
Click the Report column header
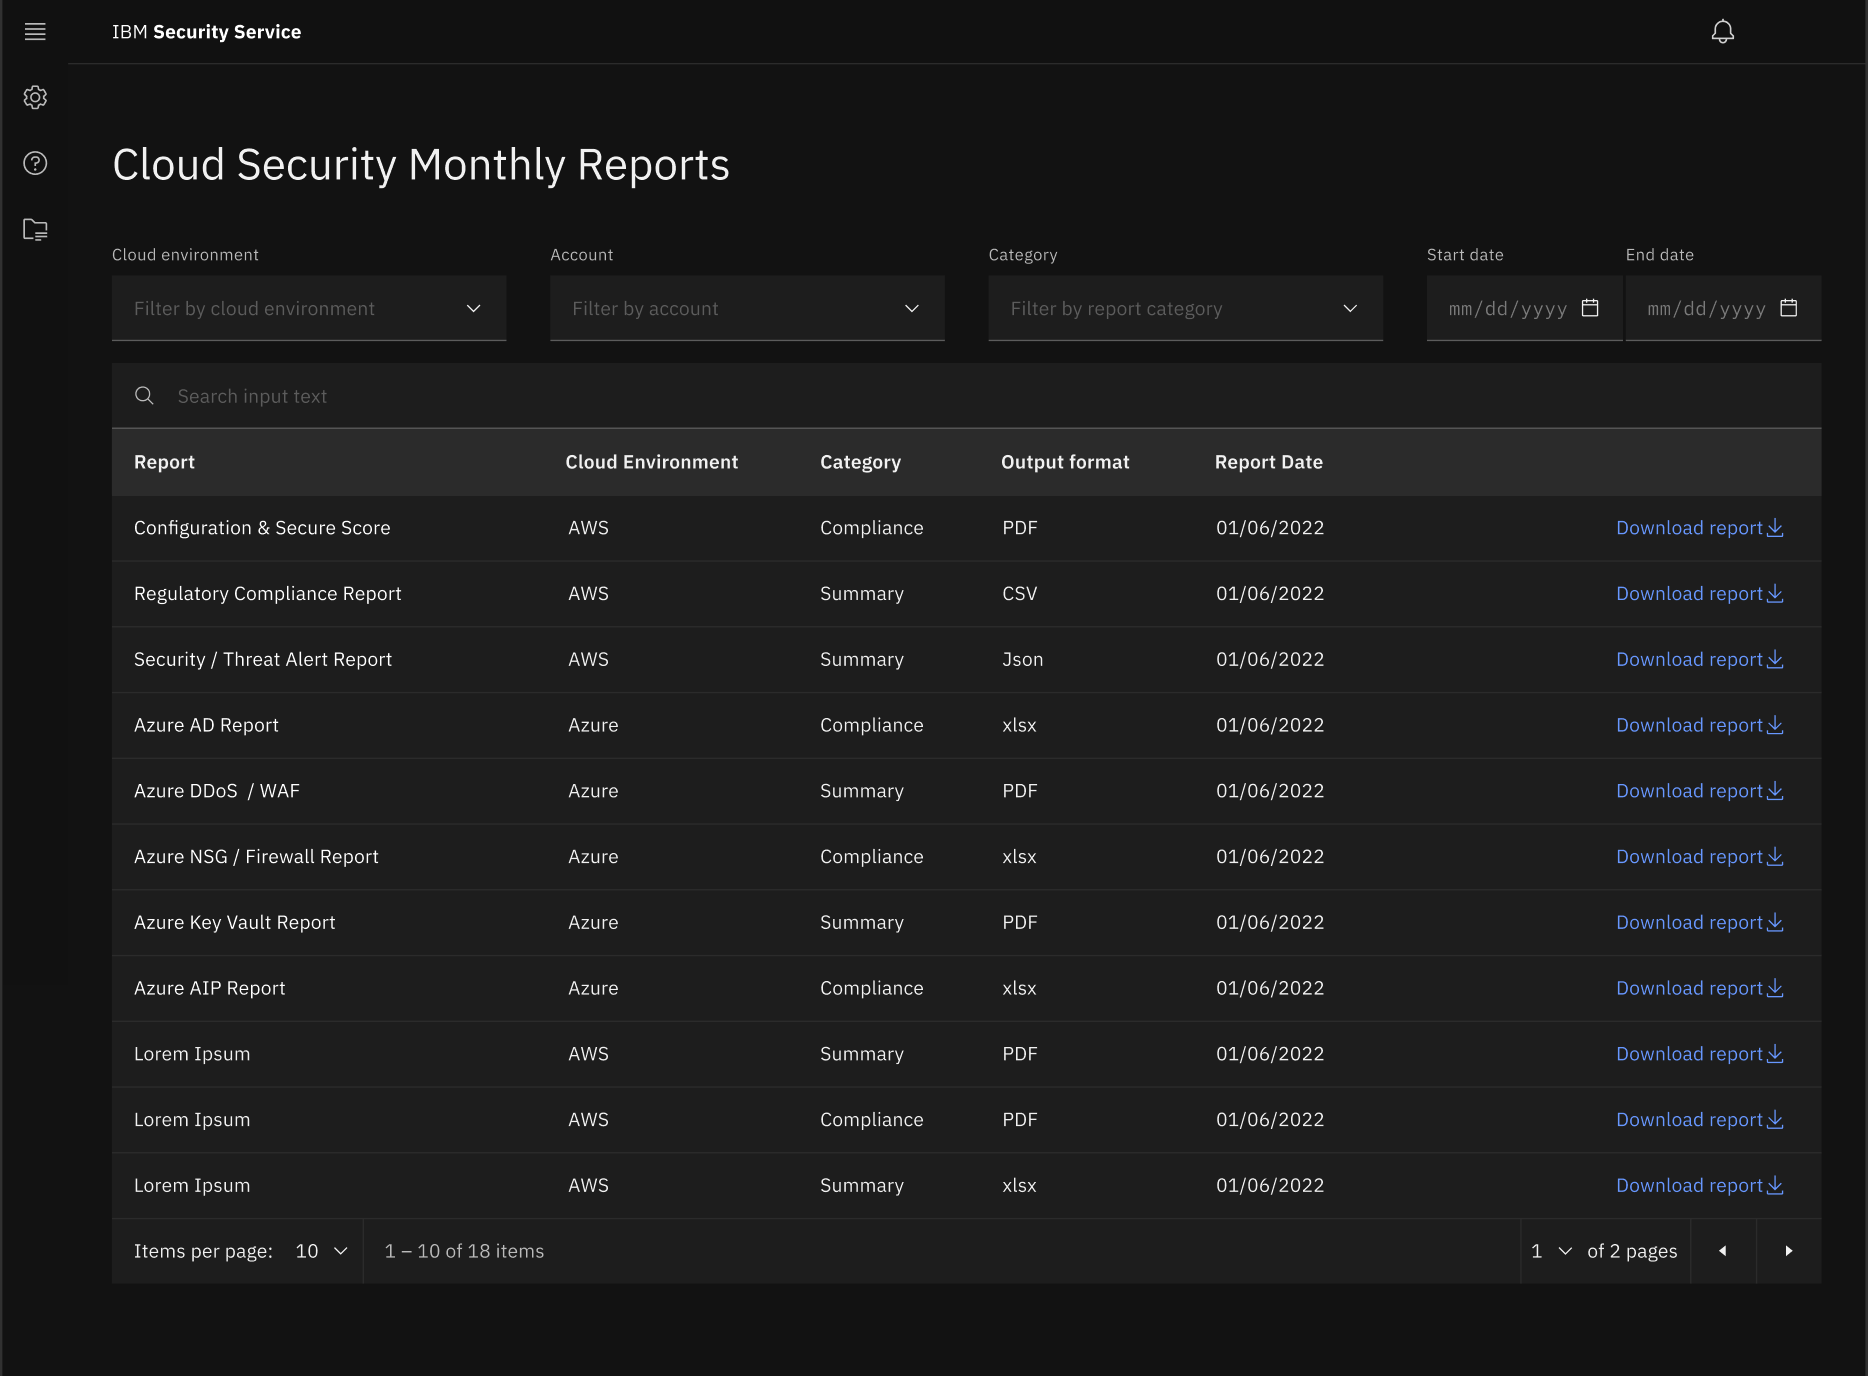pos(164,462)
